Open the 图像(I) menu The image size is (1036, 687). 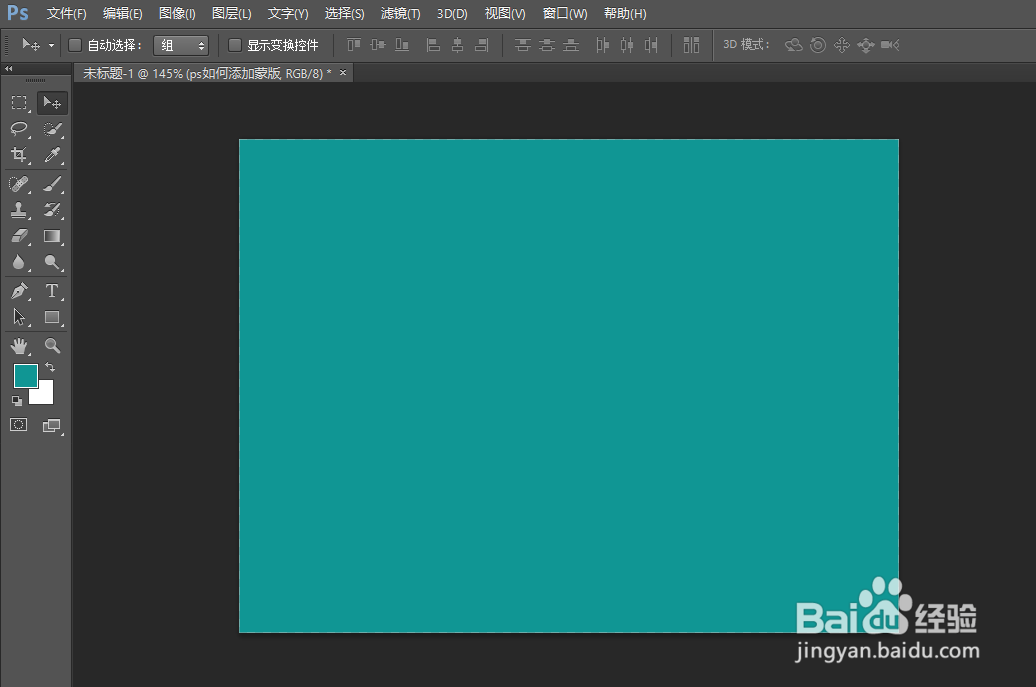pyautogui.click(x=177, y=13)
